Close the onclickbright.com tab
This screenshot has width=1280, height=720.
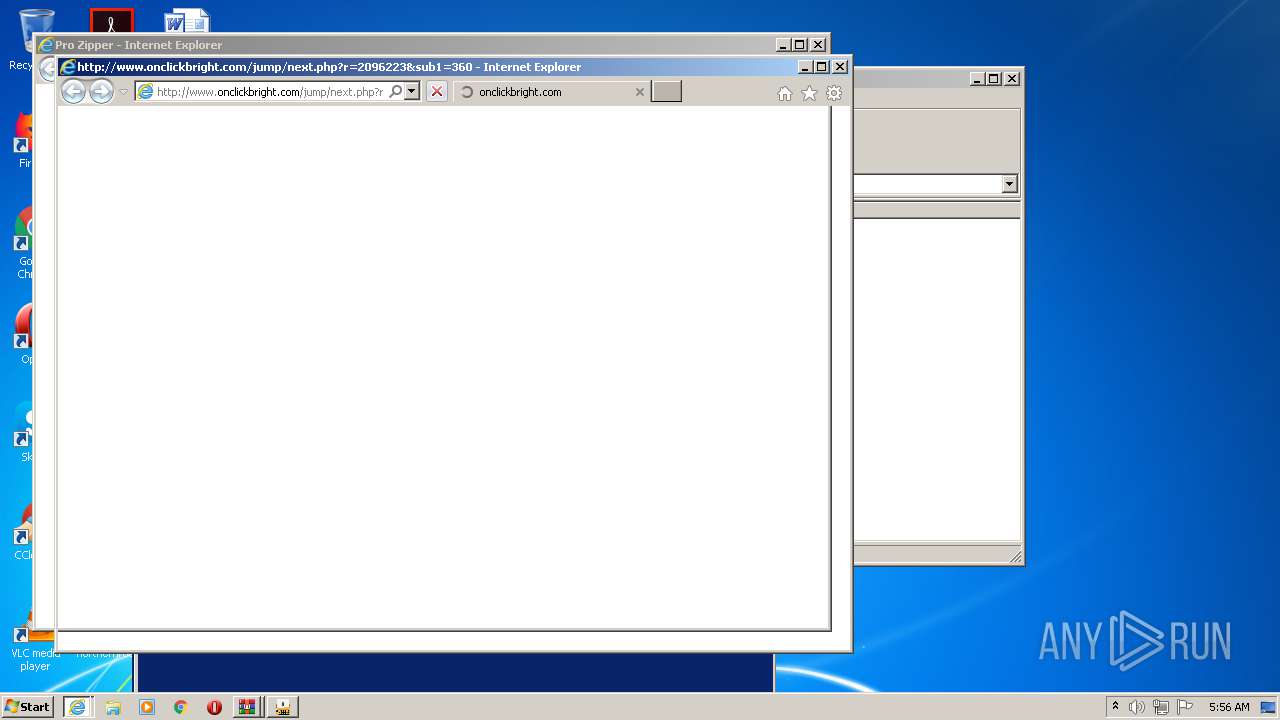[640, 92]
